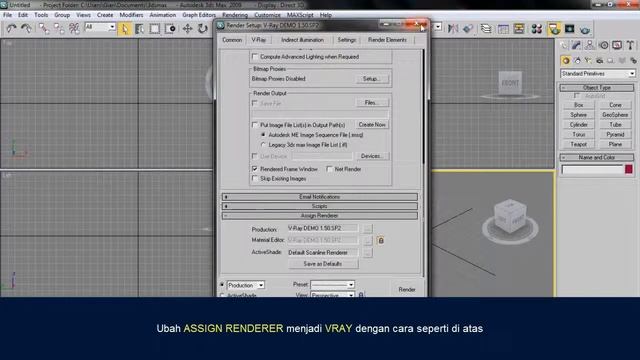The image size is (640, 360).
Task: Switch to the Utilities hammer icon
Action: coord(630,45)
